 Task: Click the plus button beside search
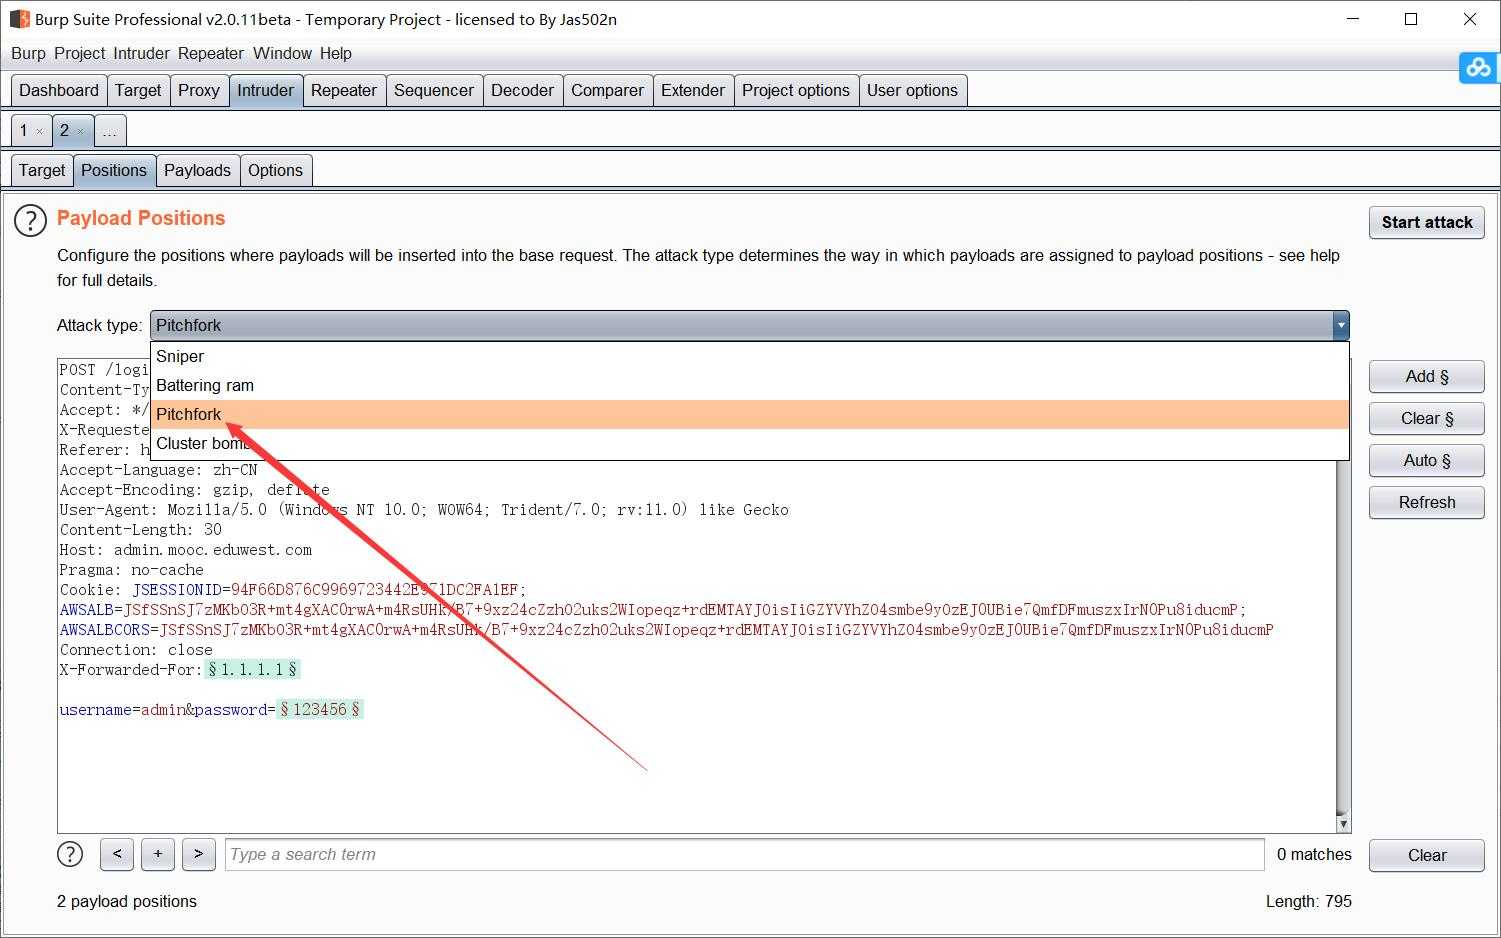tap(158, 854)
